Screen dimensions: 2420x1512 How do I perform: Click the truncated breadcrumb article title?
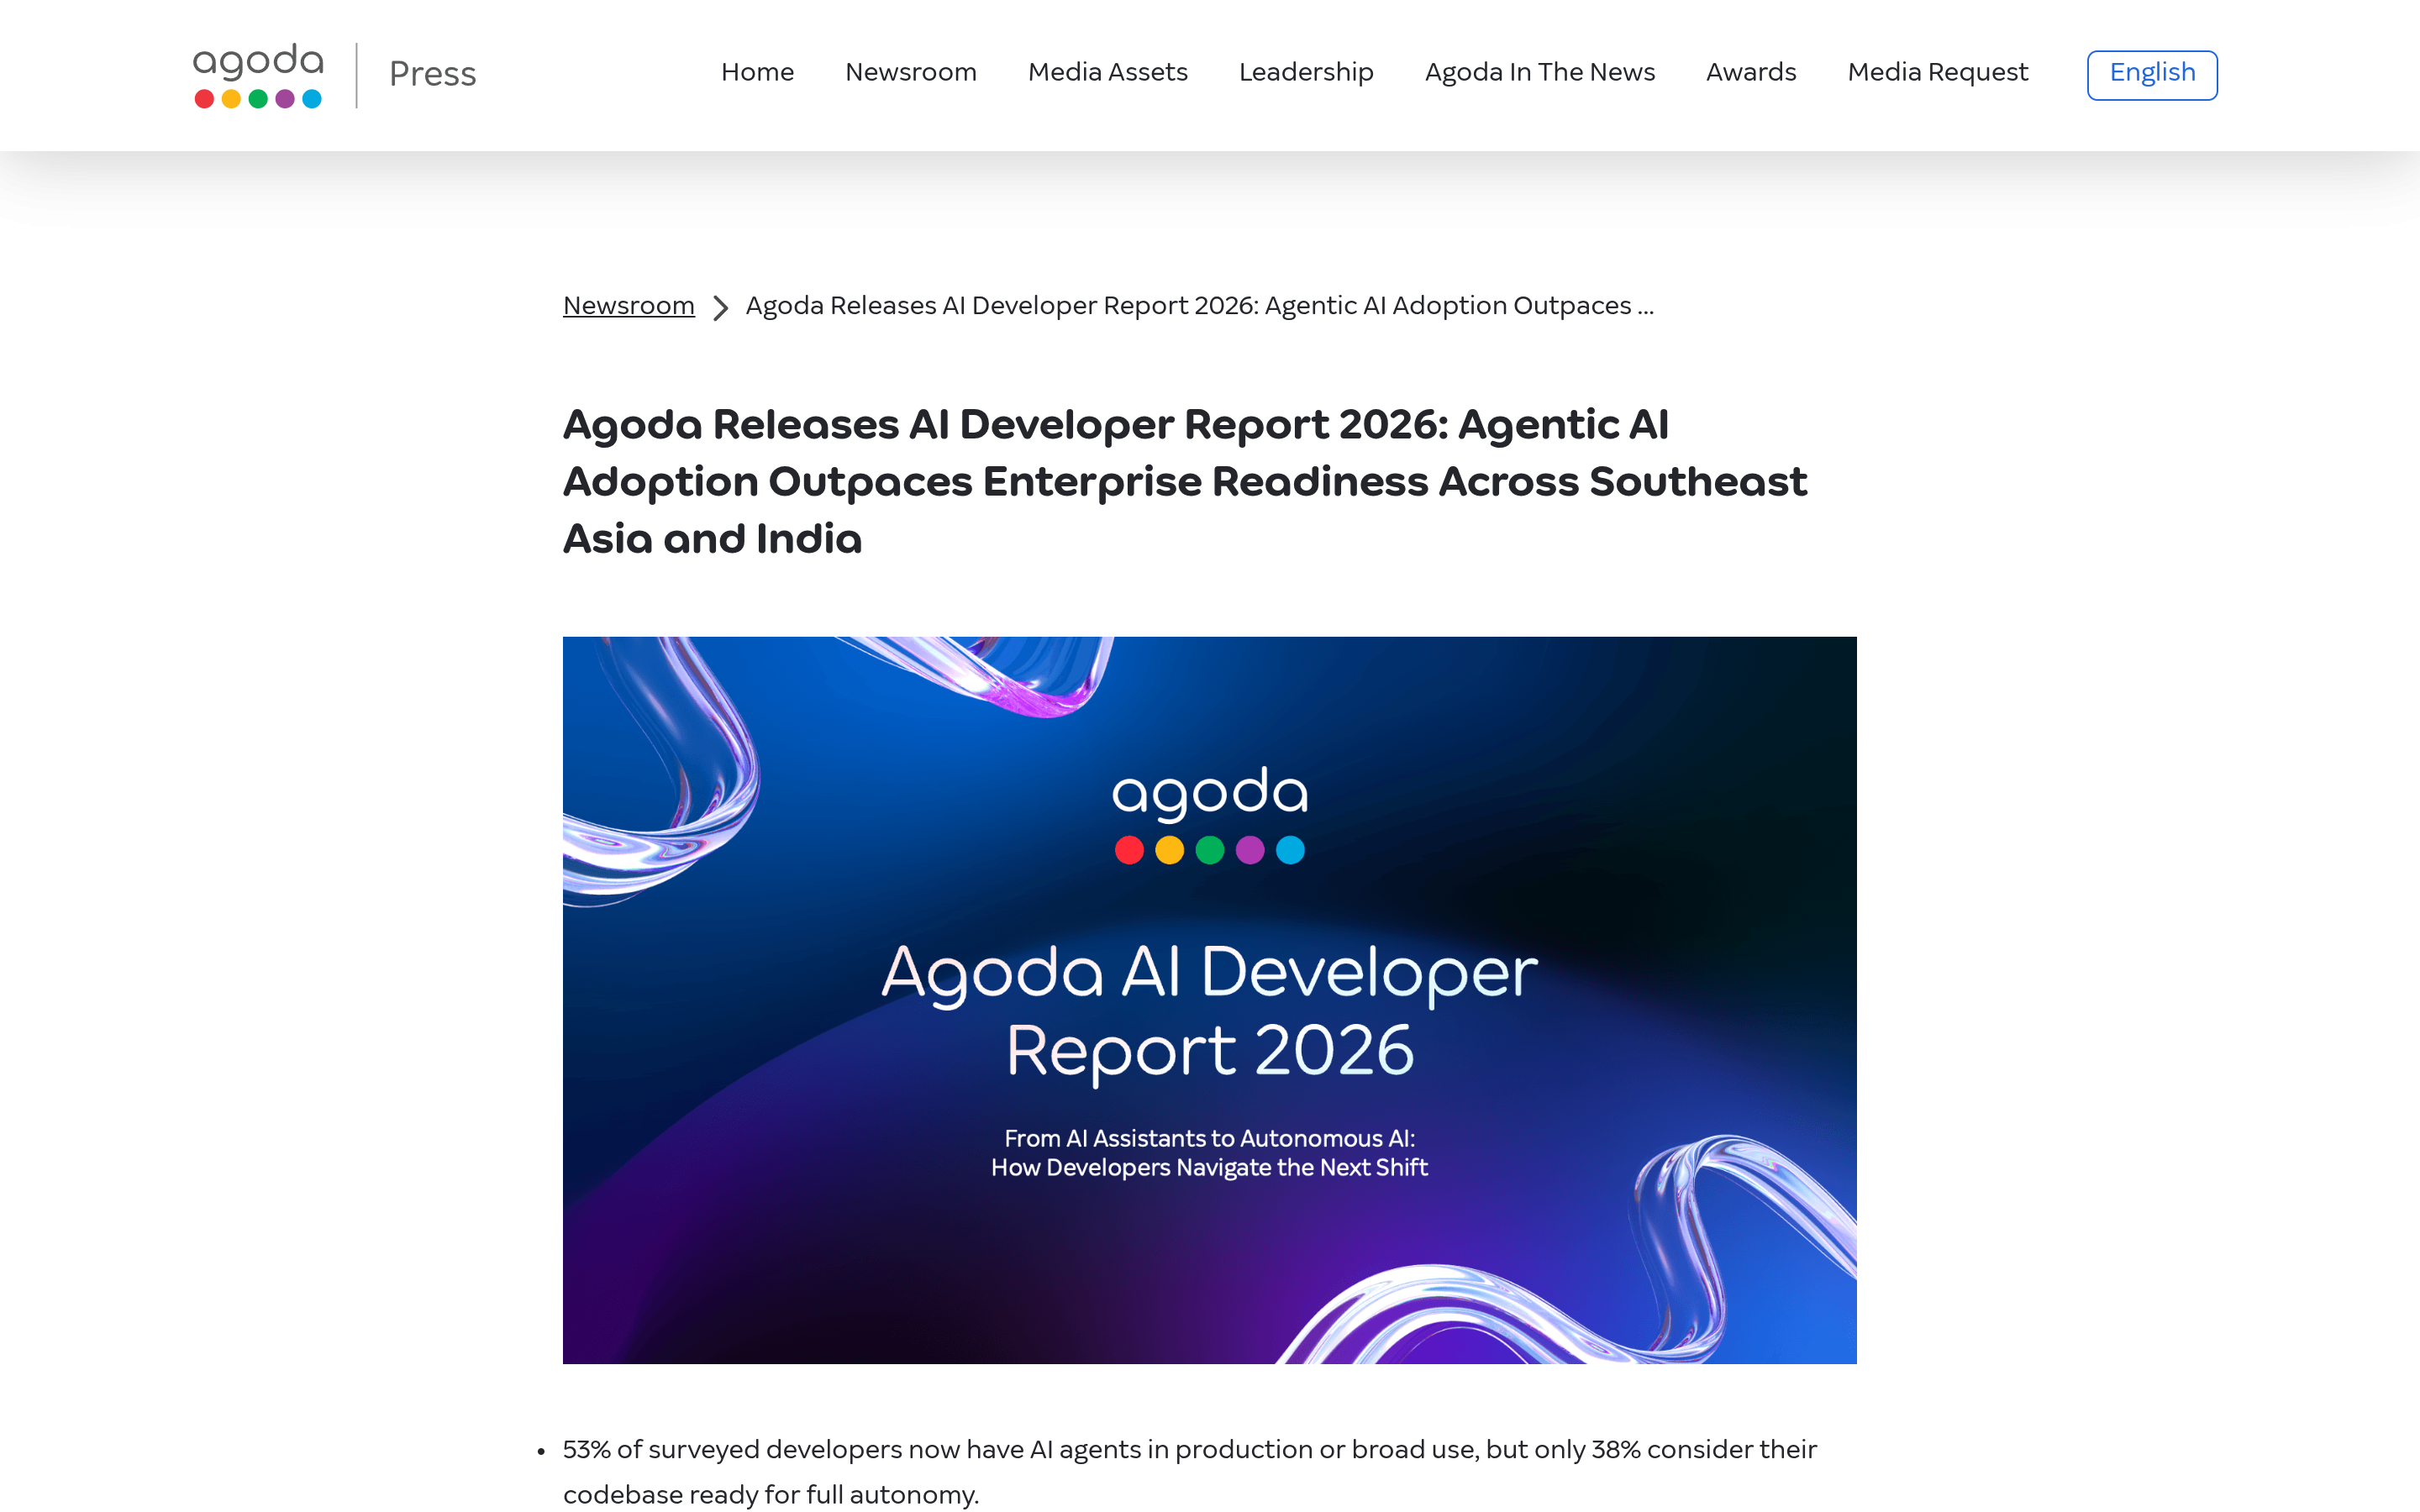[x=1199, y=306]
